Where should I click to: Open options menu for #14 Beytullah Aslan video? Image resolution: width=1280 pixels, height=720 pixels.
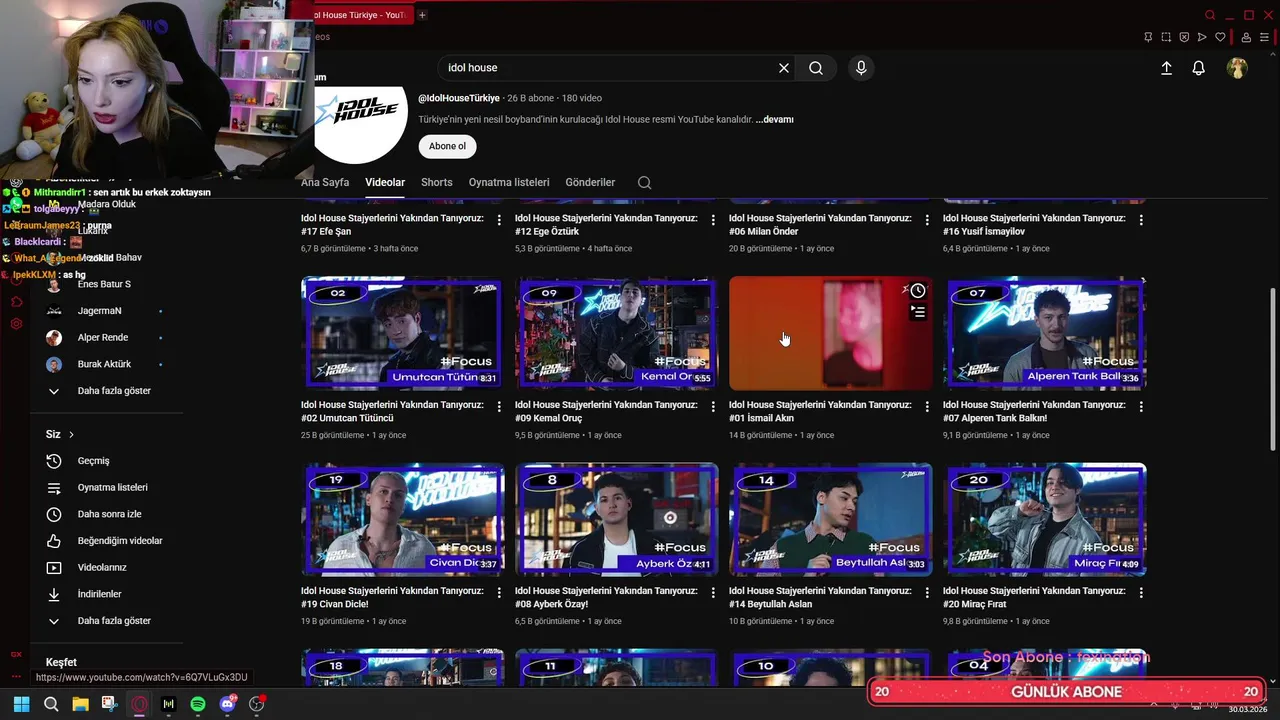(x=927, y=592)
